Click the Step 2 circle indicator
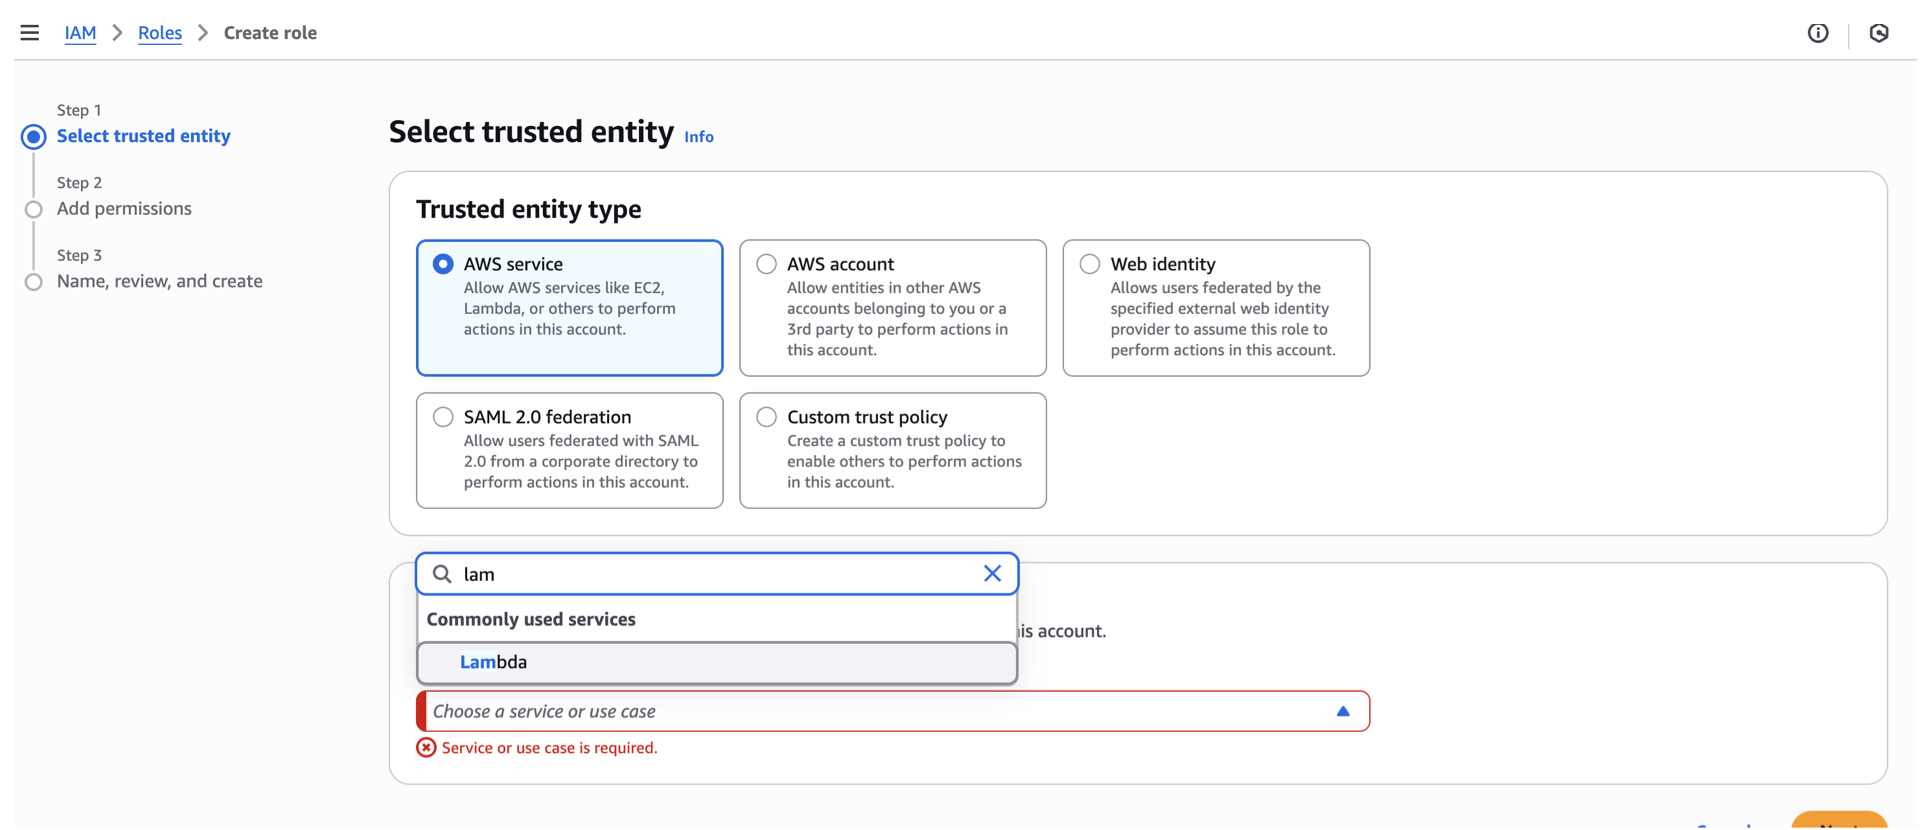Viewport: 1920px width, 830px height. 34,209
